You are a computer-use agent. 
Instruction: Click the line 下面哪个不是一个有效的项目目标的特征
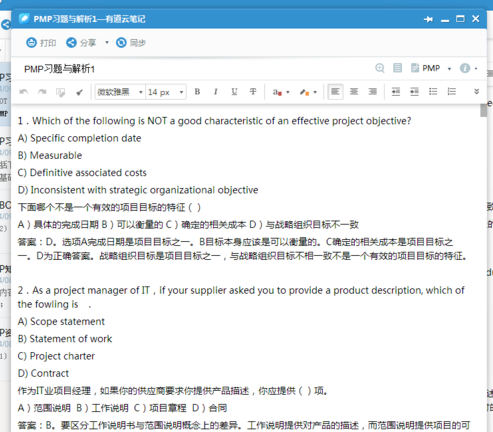tap(109, 207)
